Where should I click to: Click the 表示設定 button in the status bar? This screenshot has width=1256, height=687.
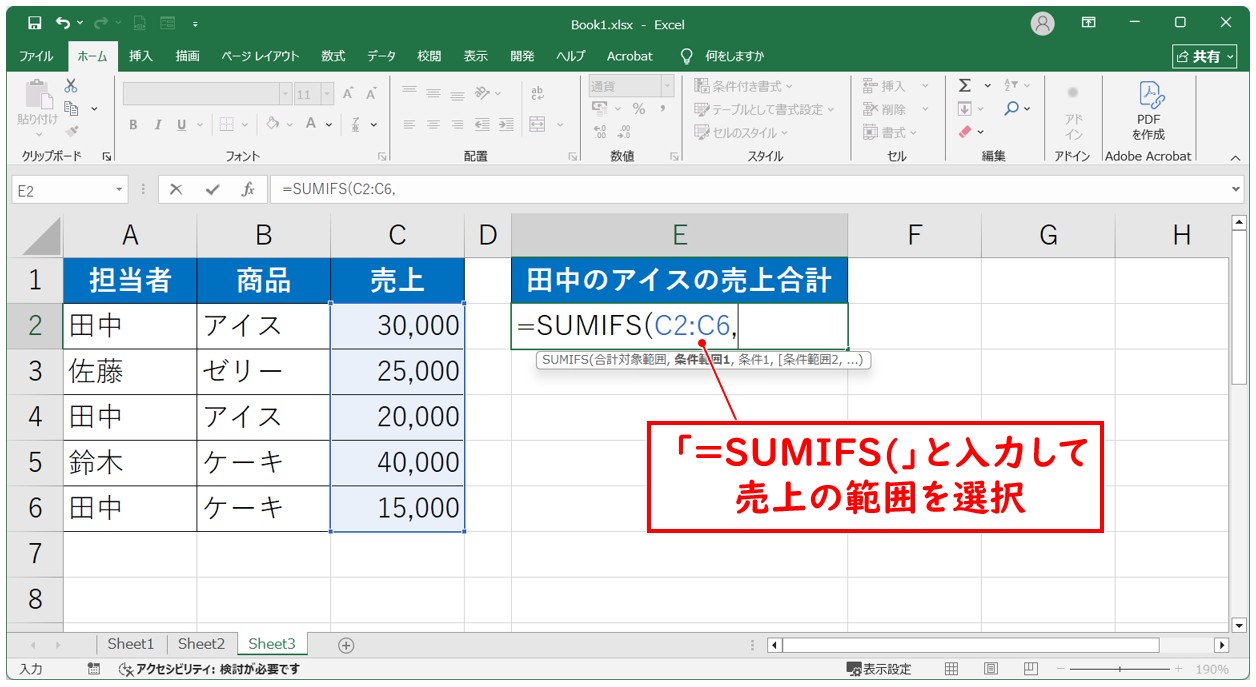click(x=879, y=669)
